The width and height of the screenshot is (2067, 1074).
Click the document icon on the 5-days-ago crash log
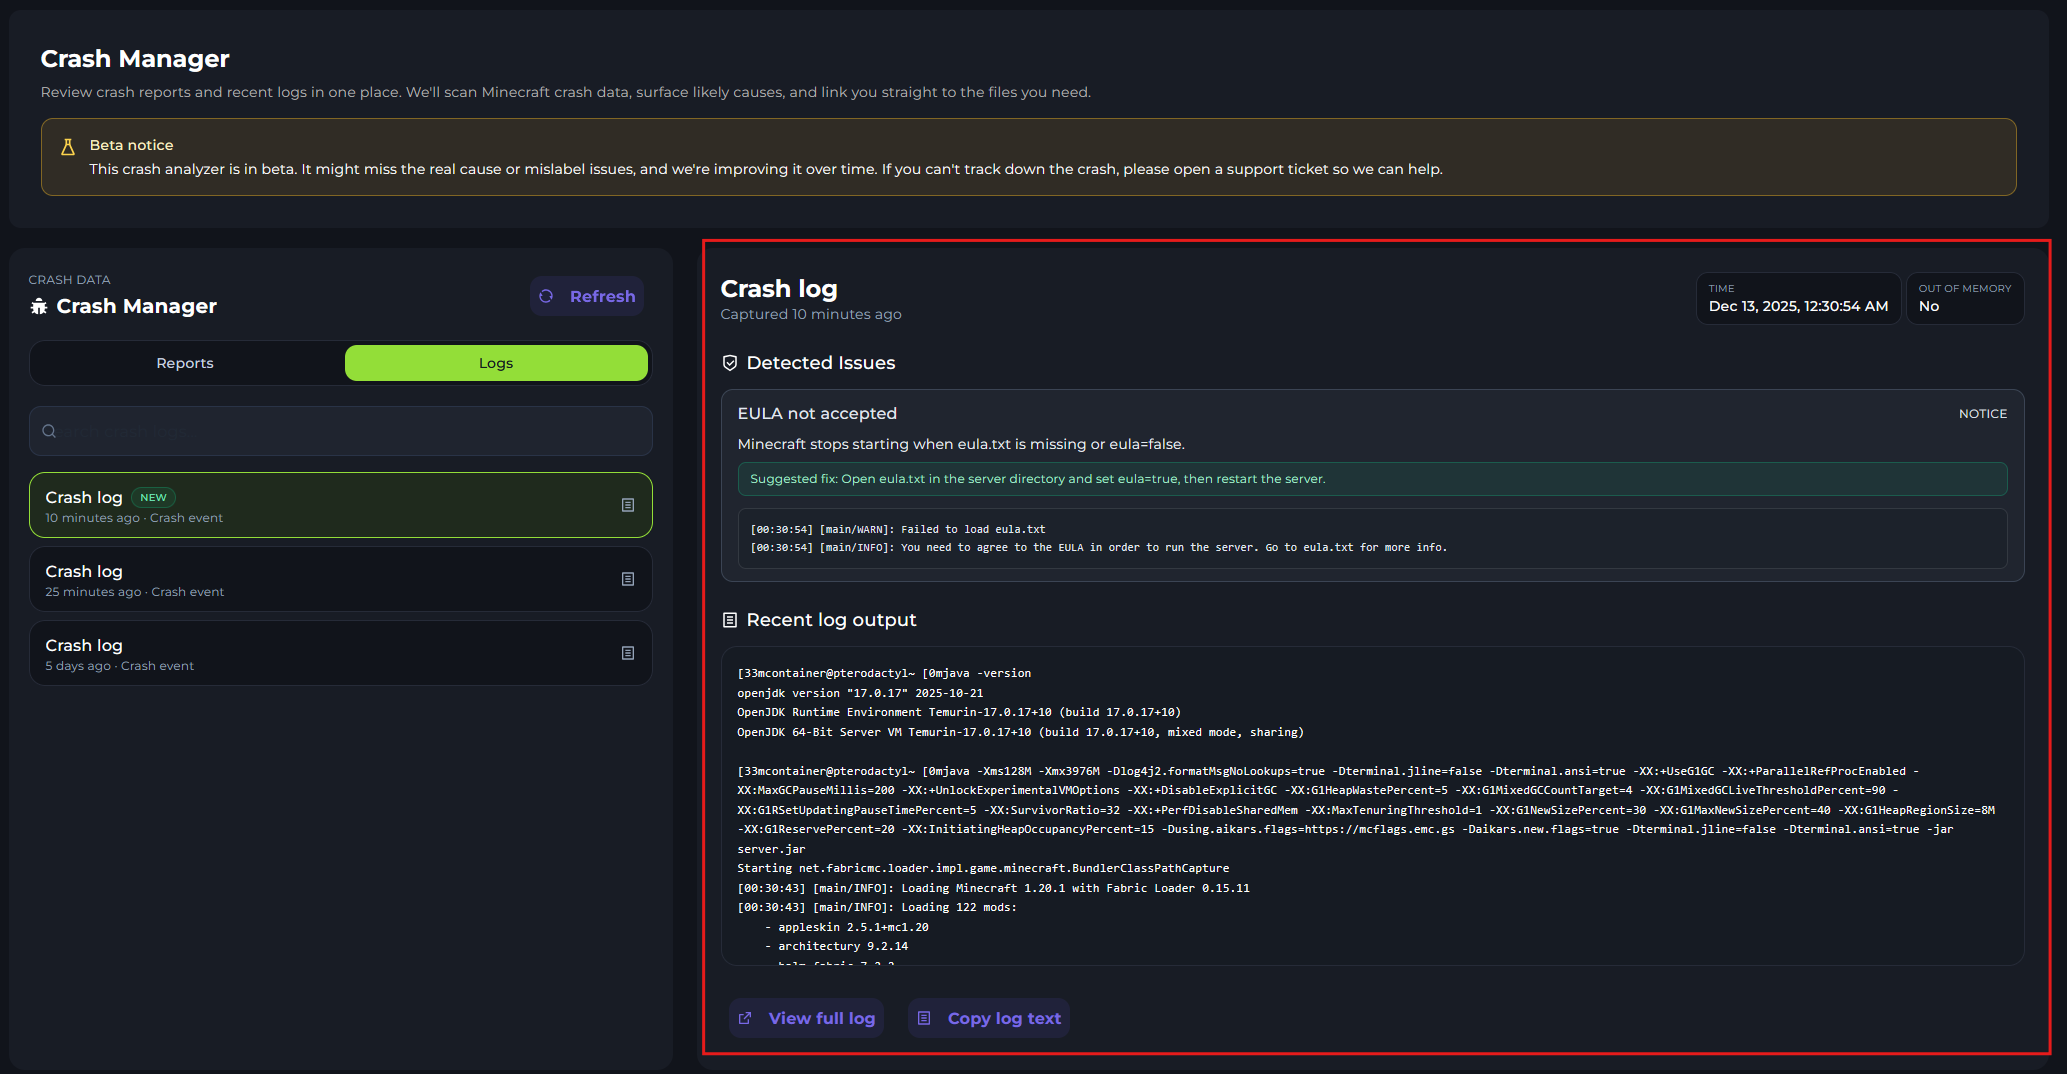(628, 653)
